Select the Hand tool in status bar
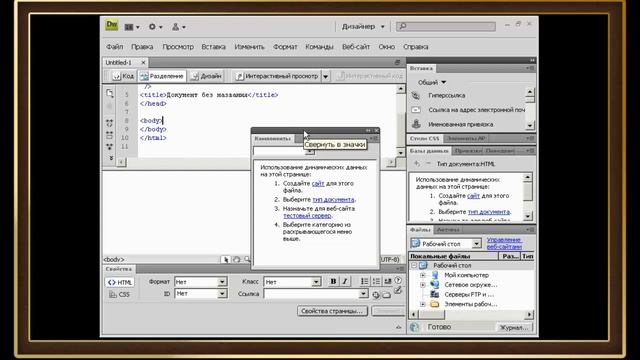The height and width of the screenshot is (360, 640). 236,259
